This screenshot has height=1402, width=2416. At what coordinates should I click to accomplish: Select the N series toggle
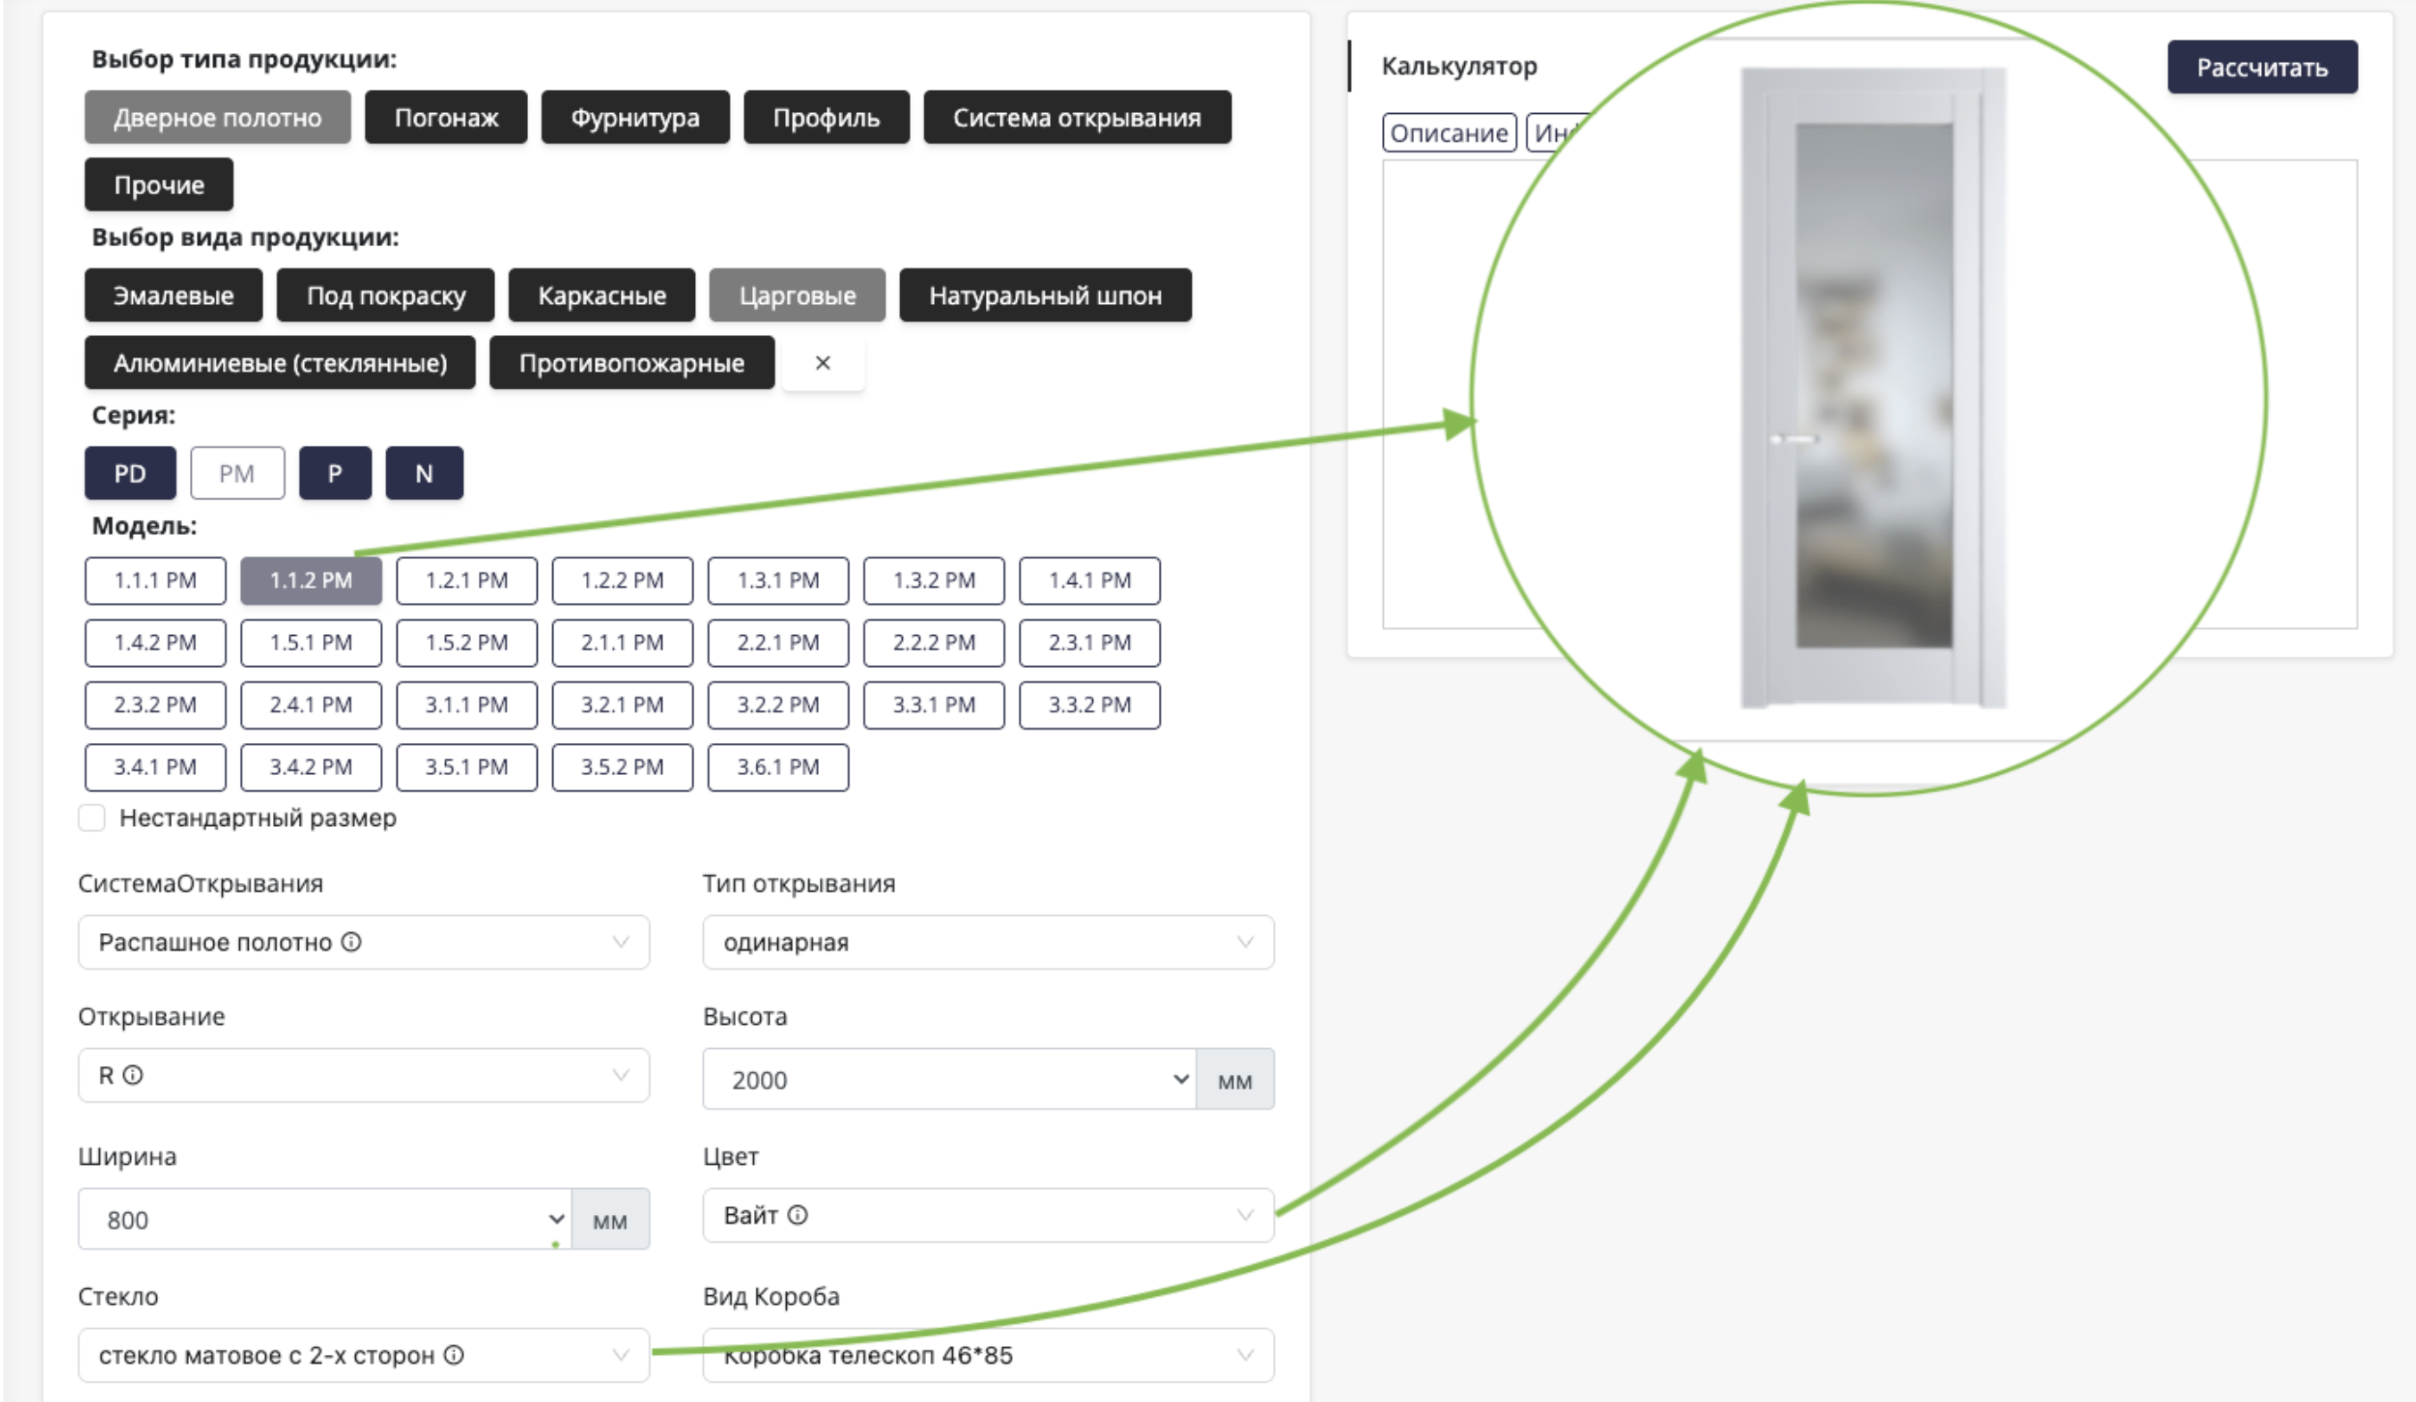coord(424,473)
